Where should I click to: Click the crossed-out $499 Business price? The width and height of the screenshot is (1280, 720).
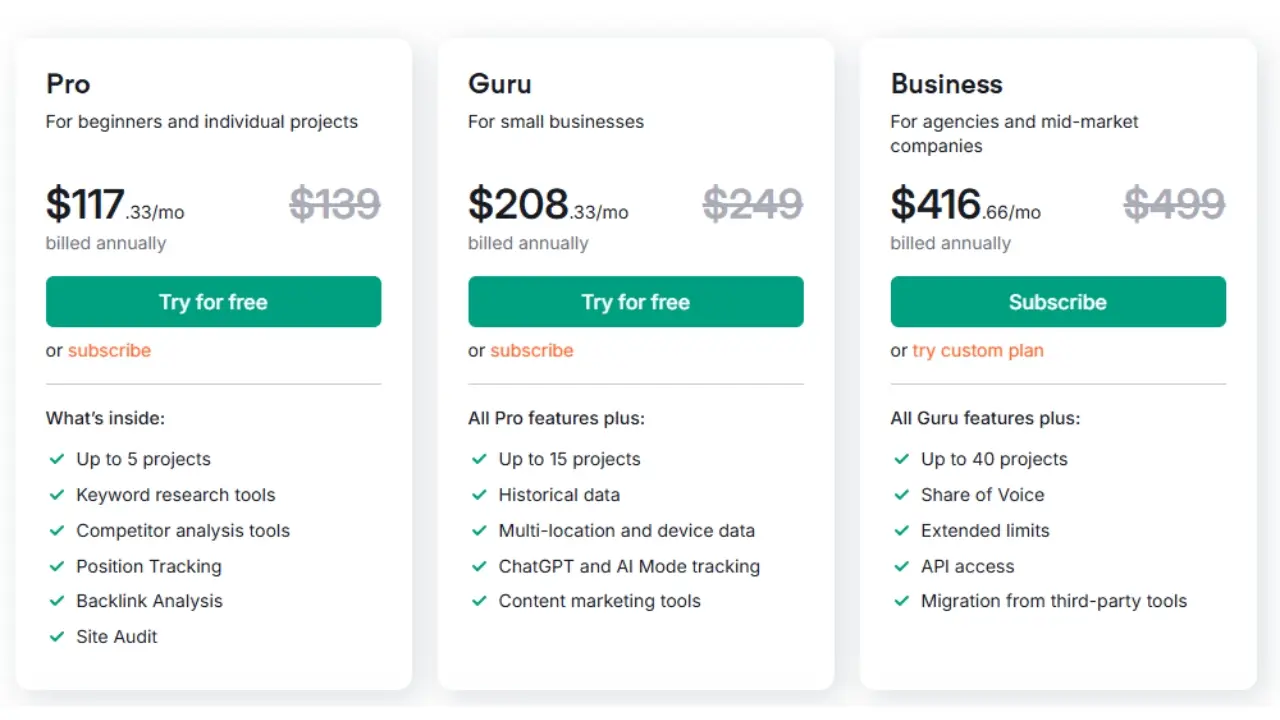[1174, 205]
